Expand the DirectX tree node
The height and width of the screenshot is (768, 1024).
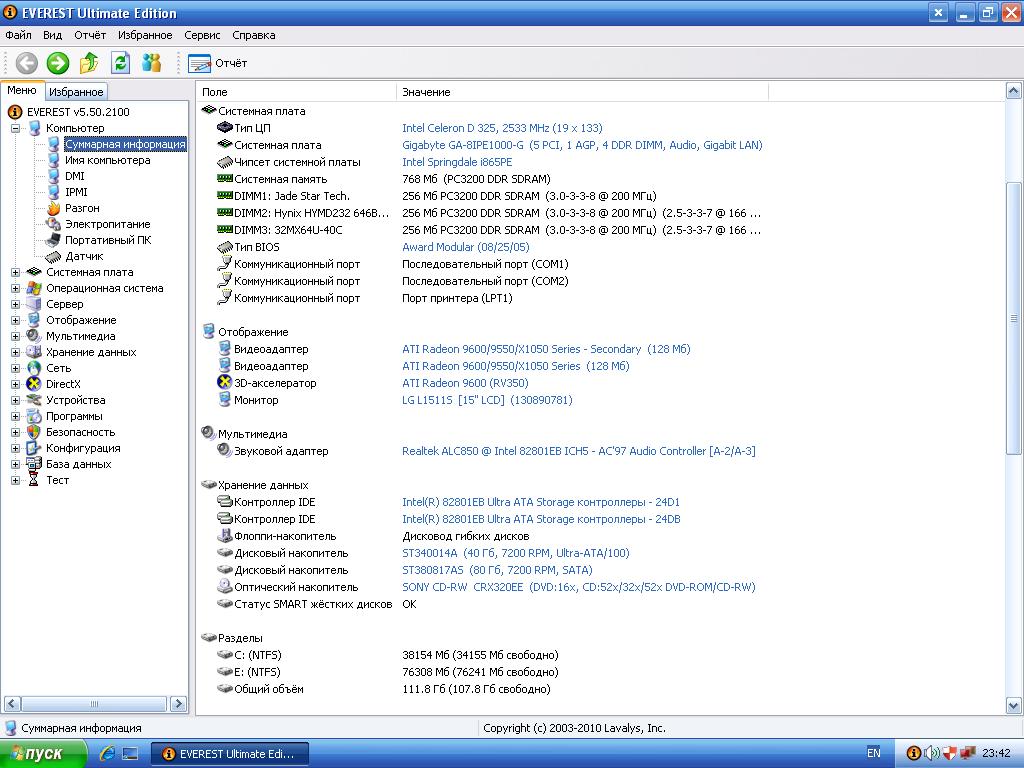tap(15, 385)
